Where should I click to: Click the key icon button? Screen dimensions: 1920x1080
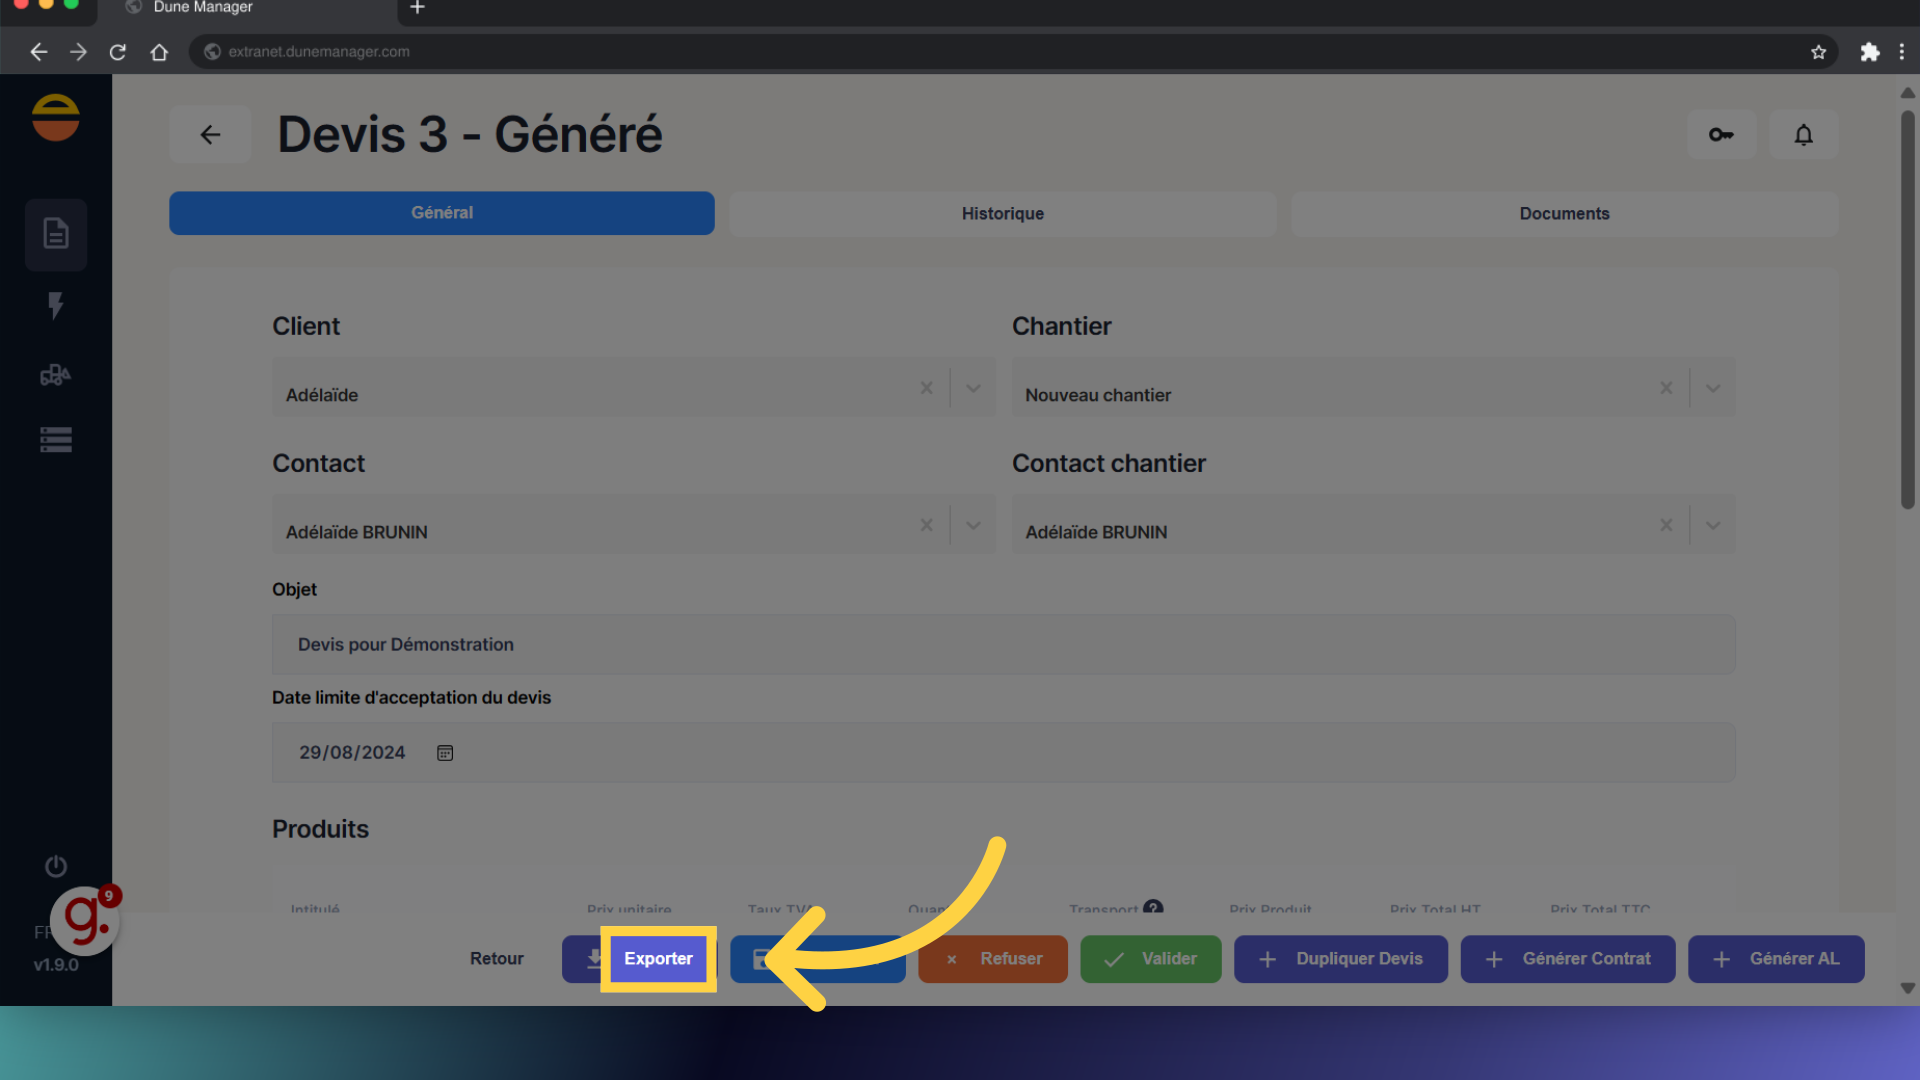pos(1721,134)
